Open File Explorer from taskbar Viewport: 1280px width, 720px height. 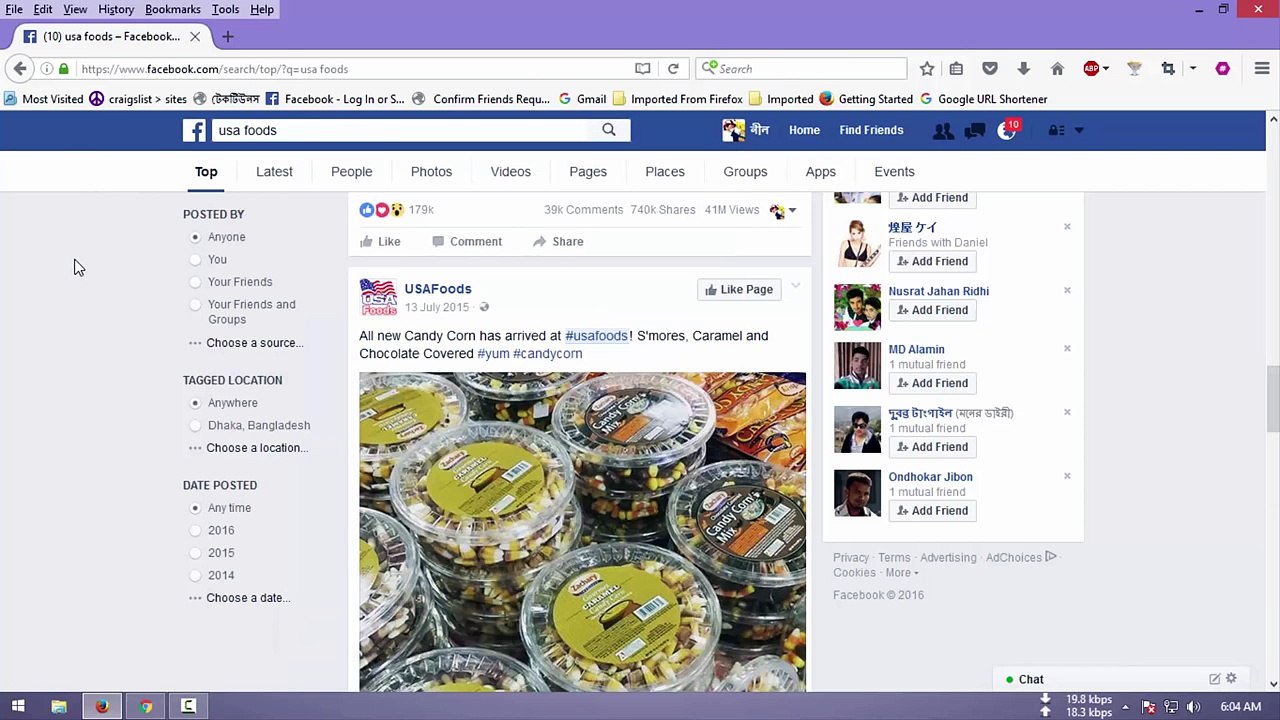pyautogui.click(x=59, y=706)
